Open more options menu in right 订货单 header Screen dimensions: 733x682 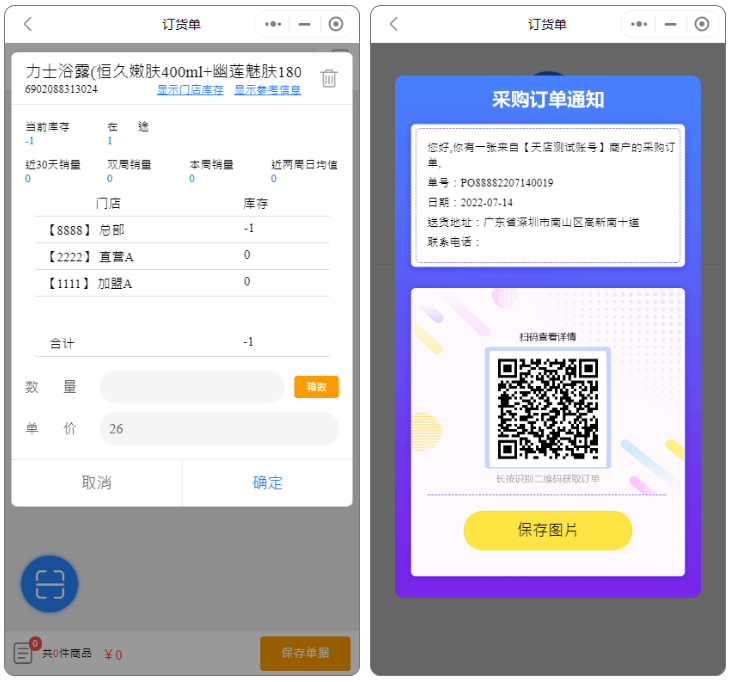click(x=639, y=24)
